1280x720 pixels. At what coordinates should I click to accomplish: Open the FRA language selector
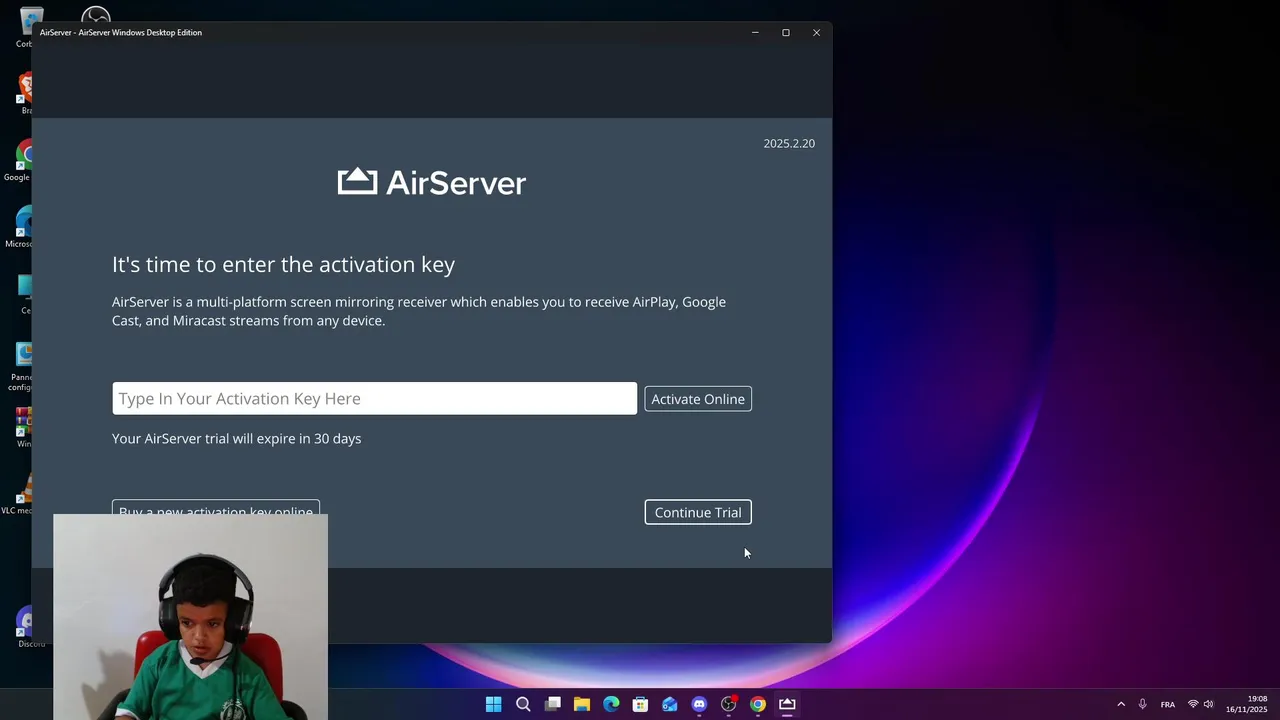point(1168,704)
